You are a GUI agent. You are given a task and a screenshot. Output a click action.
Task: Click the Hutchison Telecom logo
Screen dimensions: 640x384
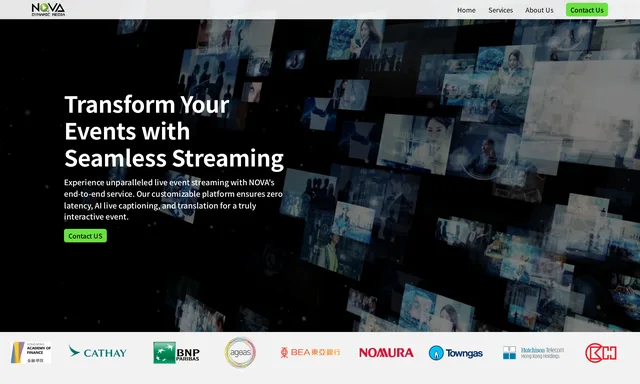[x=533, y=353]
